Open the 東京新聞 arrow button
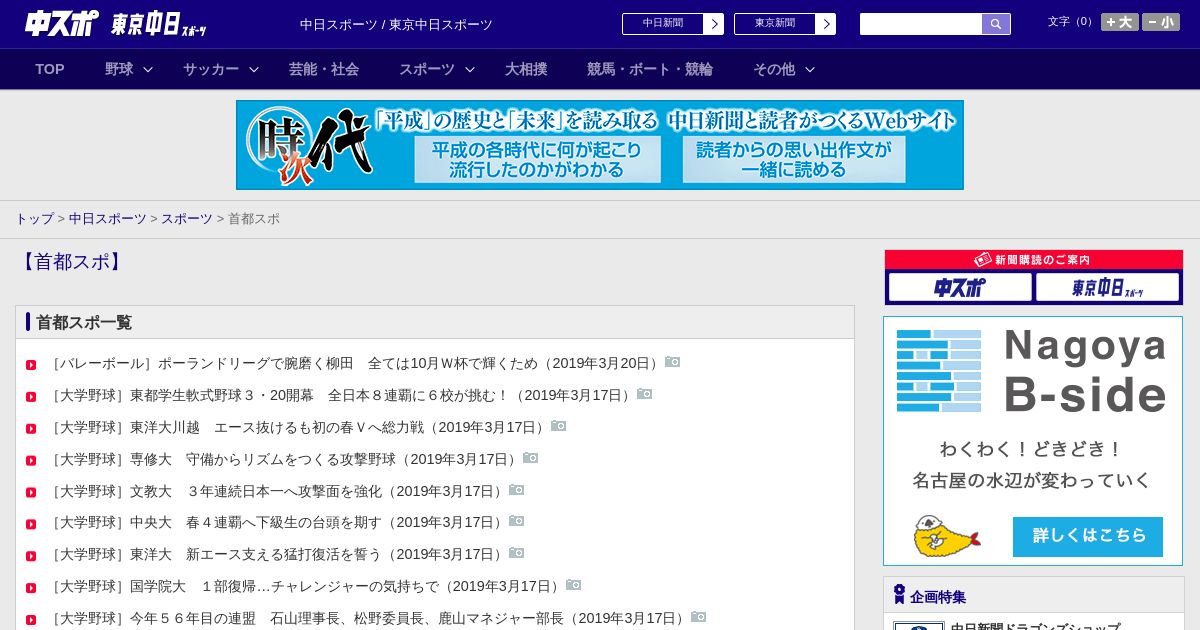Image resolution: width=1200 pixels, height=630 pixels. coord(826,24)
